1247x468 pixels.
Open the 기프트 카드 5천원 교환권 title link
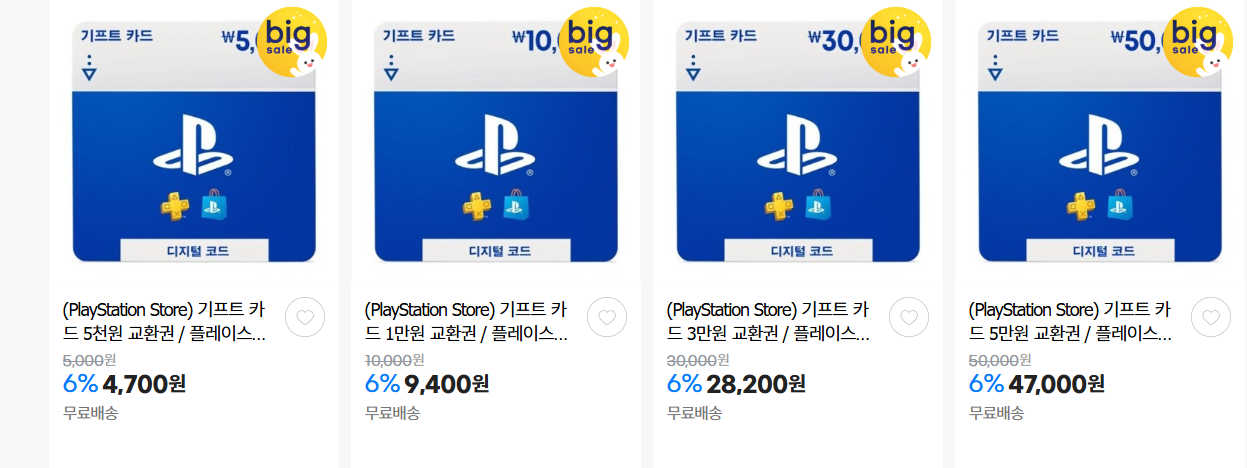click(x=165, y=322)
